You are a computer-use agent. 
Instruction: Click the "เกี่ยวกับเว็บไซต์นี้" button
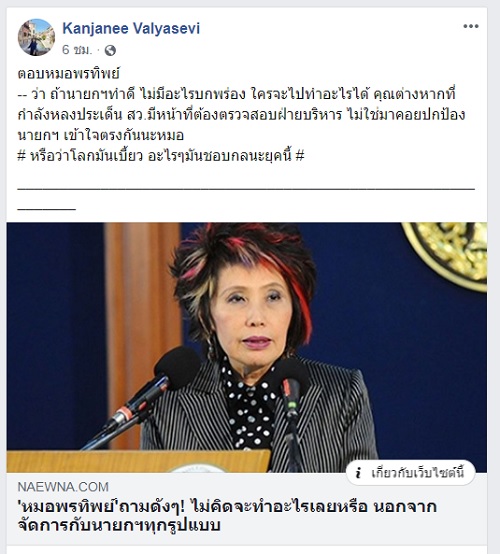[x=411, y=473]
